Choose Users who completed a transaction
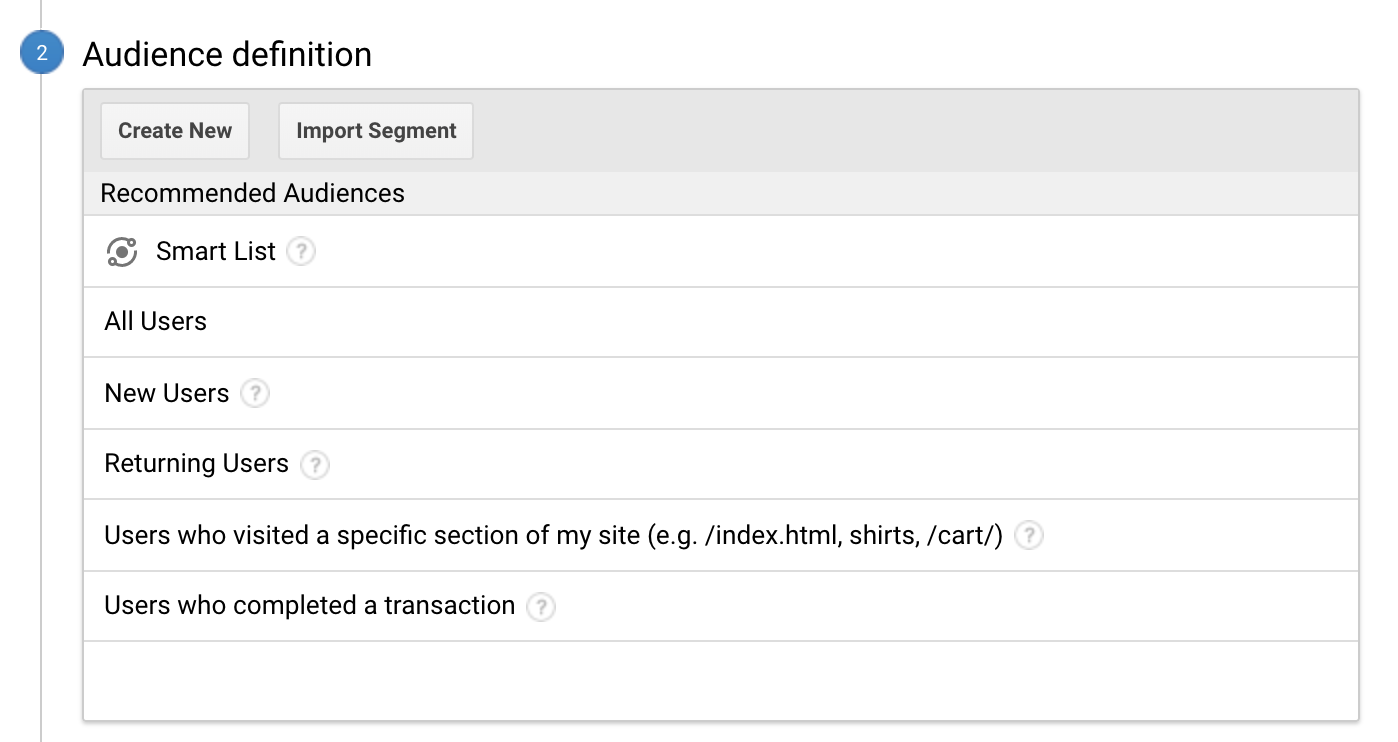Viewport: 1398px width, 742px height. 310,606
